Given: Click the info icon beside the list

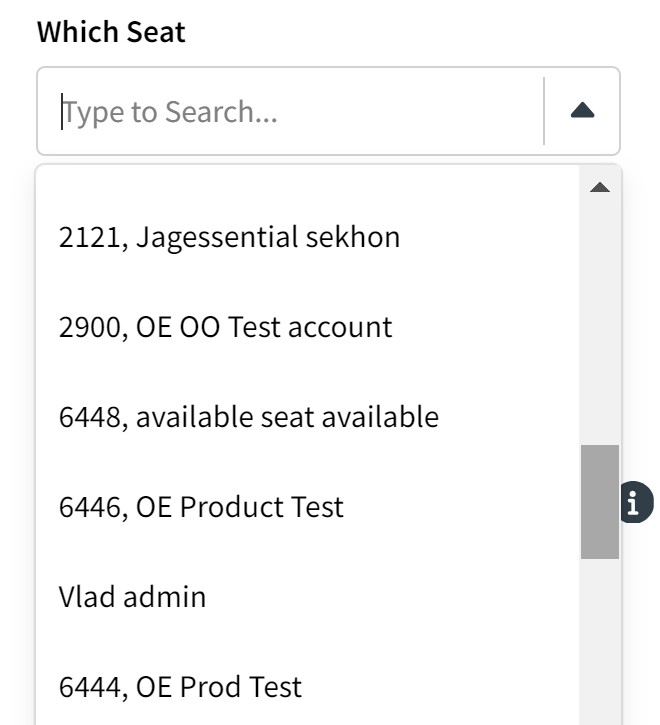Looking at the screenshot, I should tap(634, 502).
